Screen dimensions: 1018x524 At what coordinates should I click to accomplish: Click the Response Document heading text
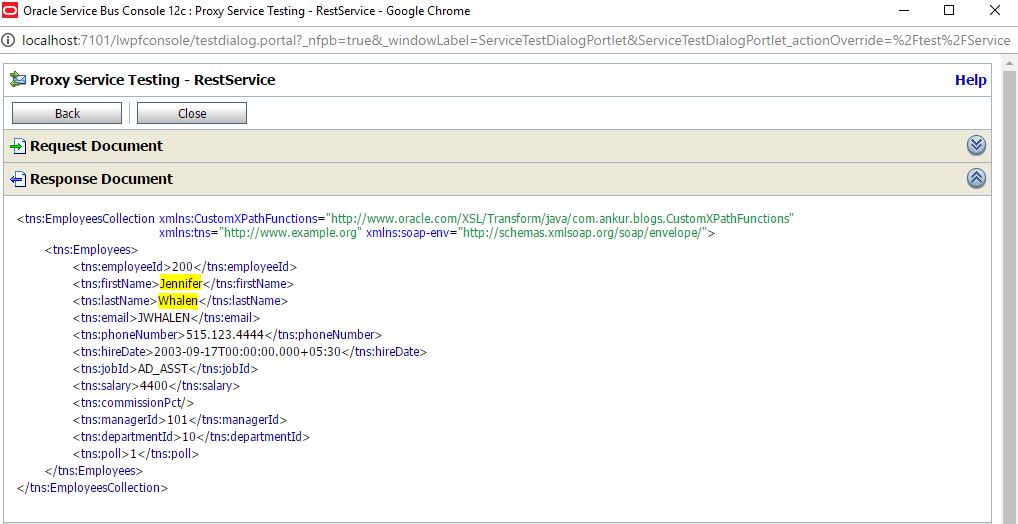coord(102,179)
